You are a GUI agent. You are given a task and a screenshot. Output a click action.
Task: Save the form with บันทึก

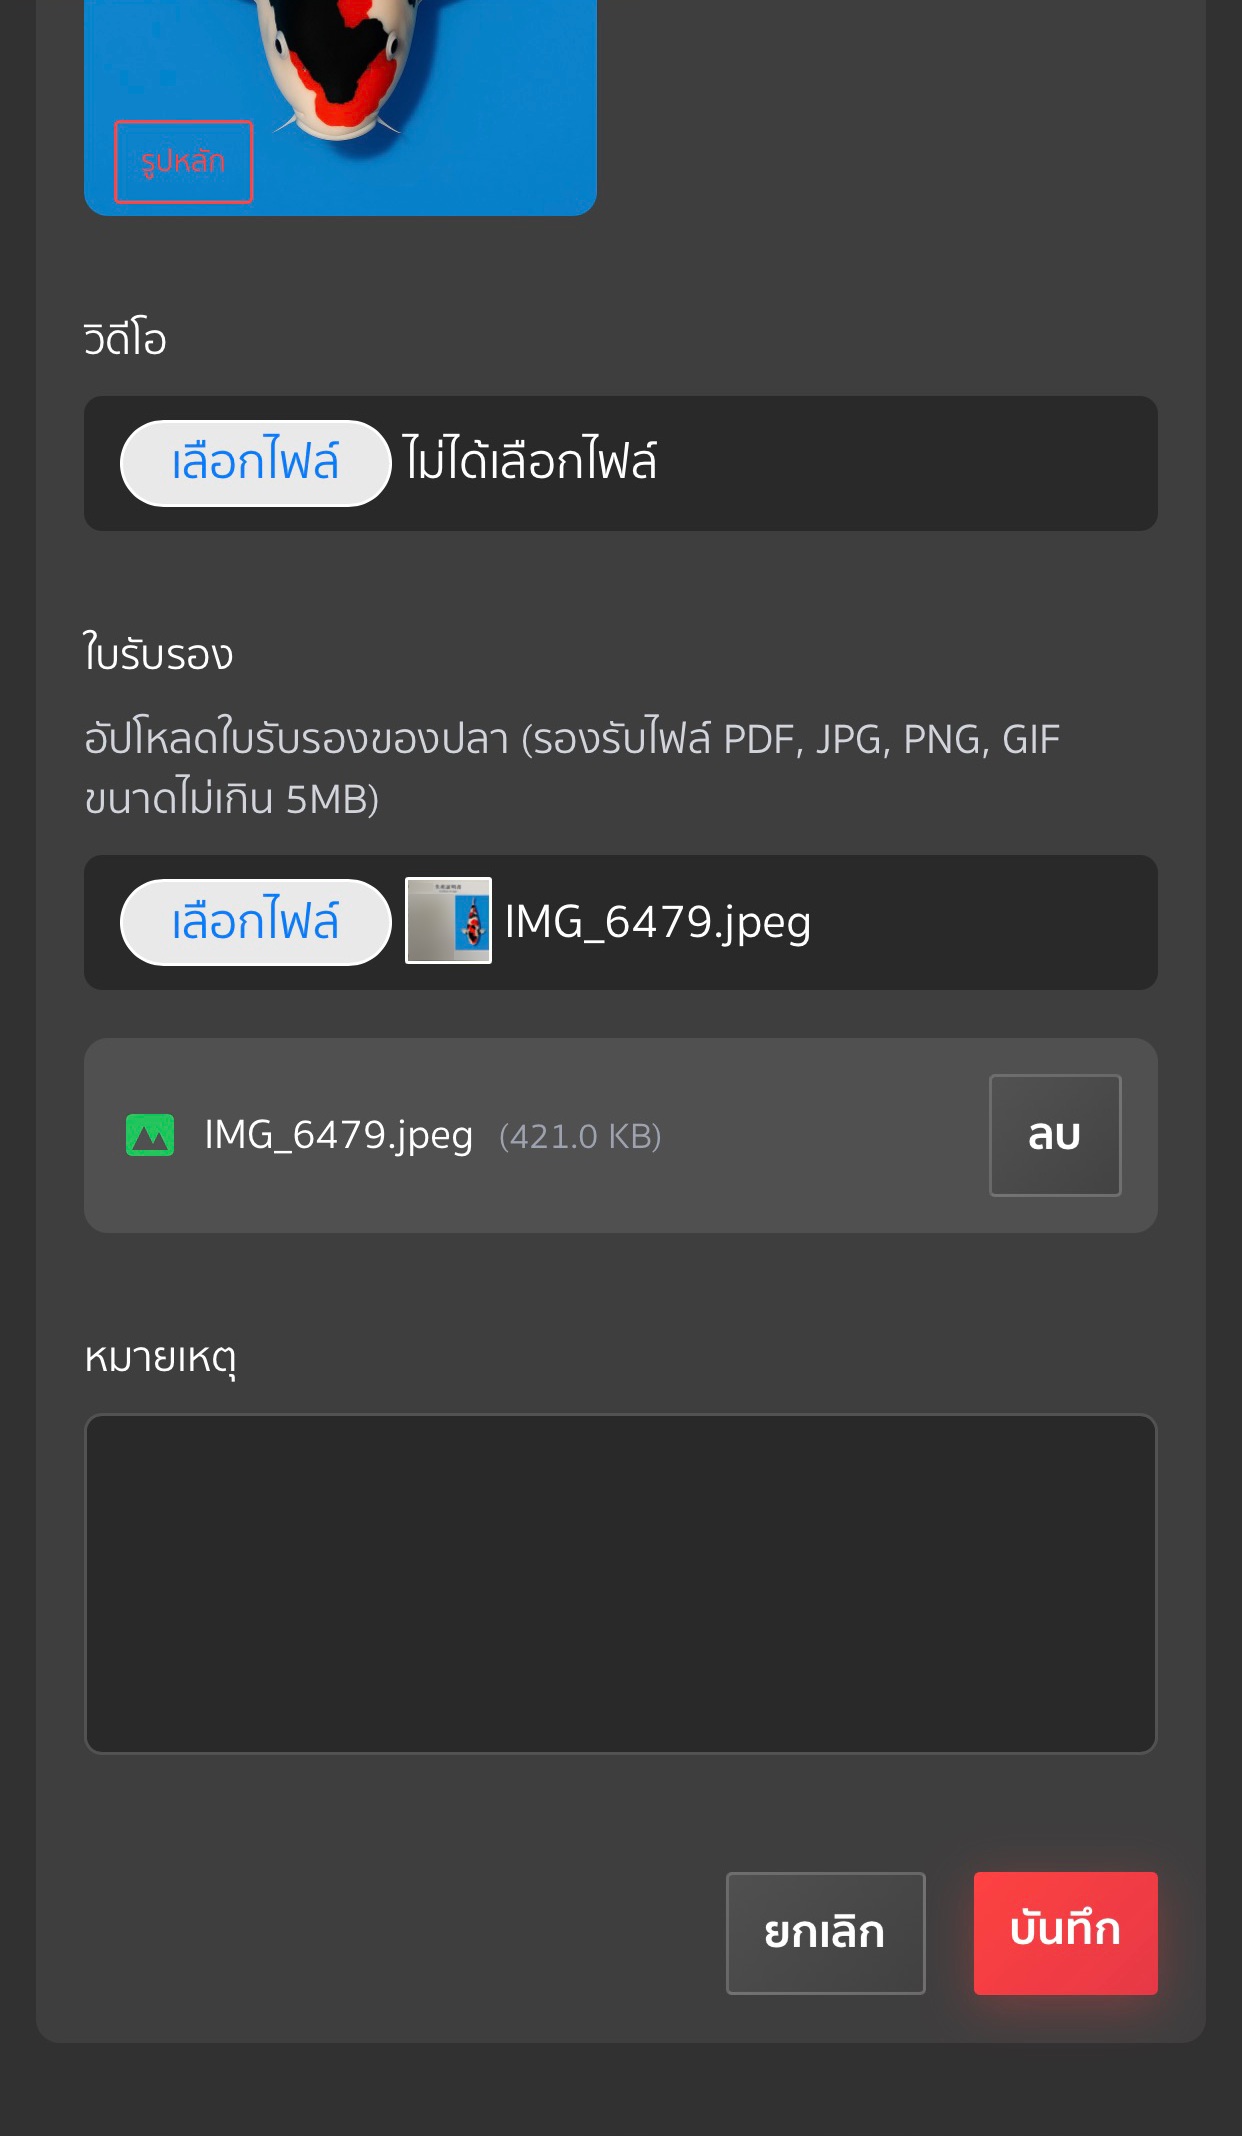(x=1065, y=1932)
